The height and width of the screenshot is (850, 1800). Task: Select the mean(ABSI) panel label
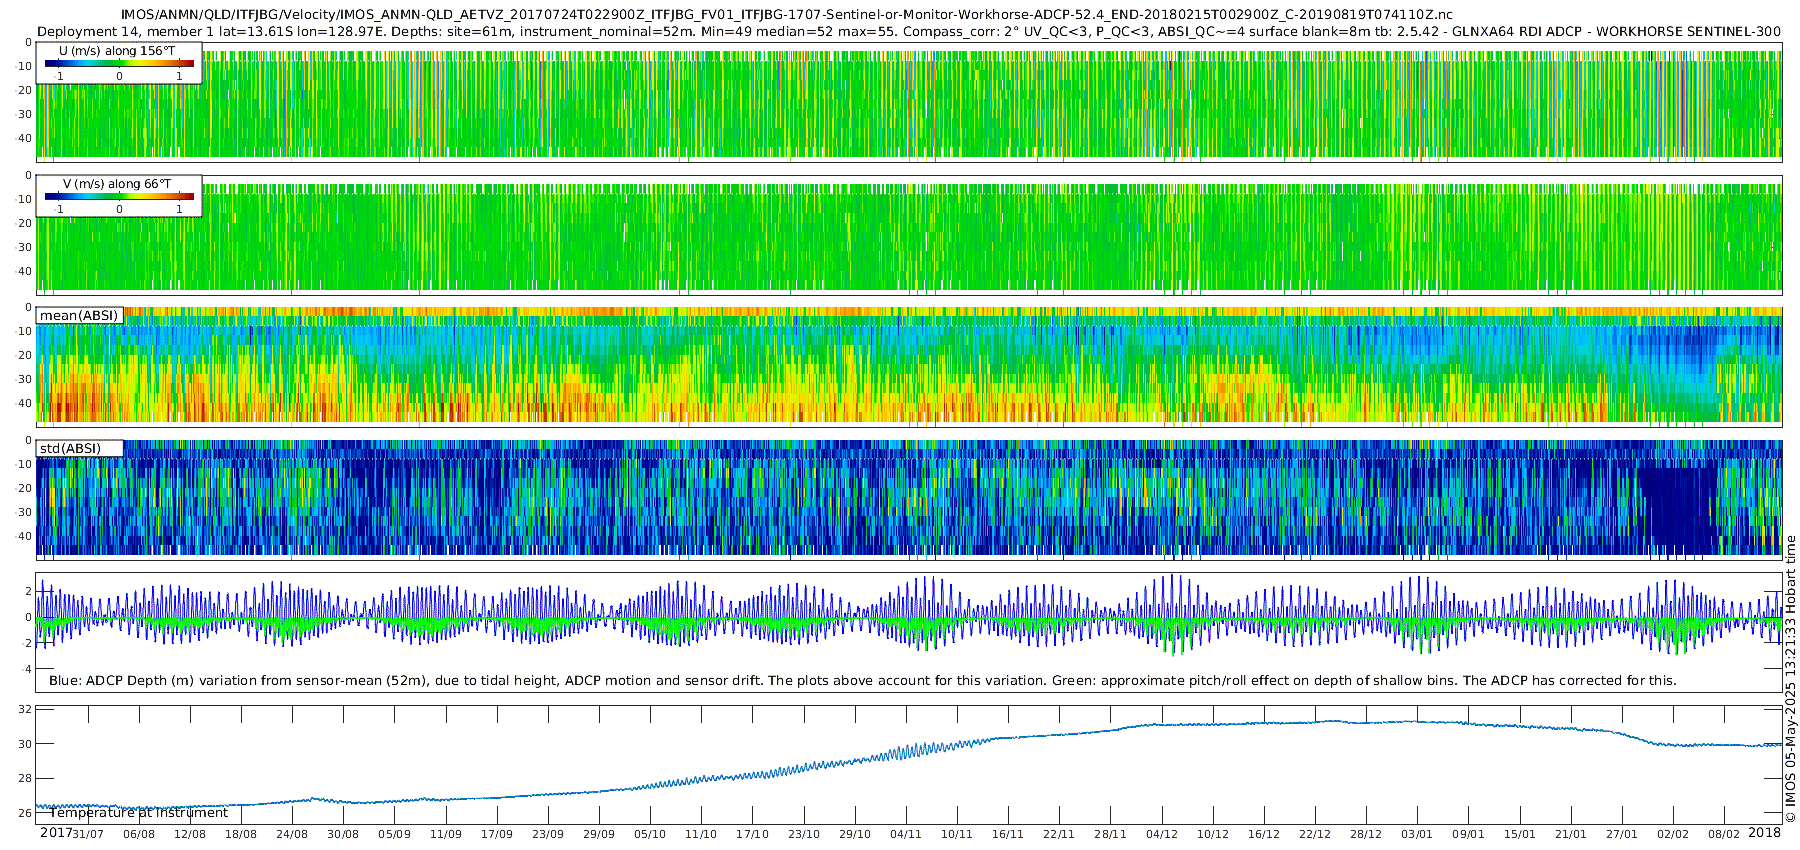[x=79, y=315]
